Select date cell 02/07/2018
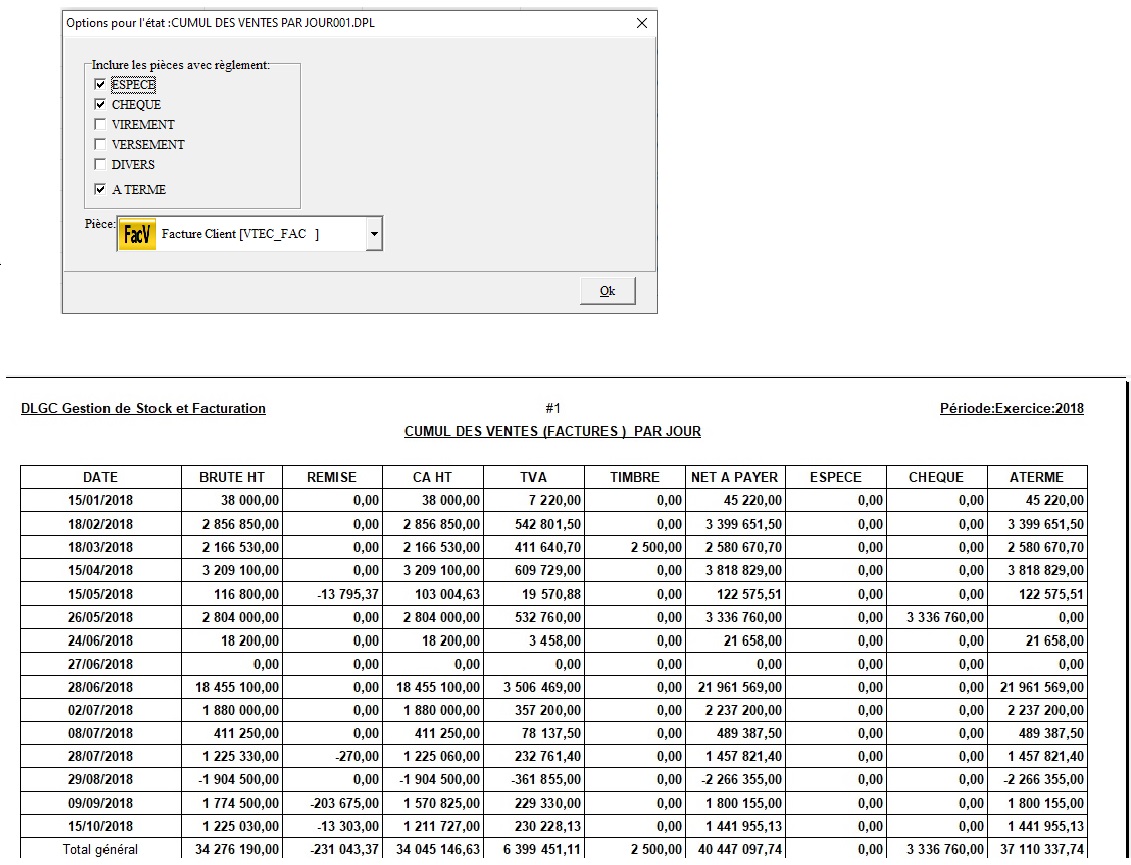The image size is (1131, 865). [x=100, y=710]
